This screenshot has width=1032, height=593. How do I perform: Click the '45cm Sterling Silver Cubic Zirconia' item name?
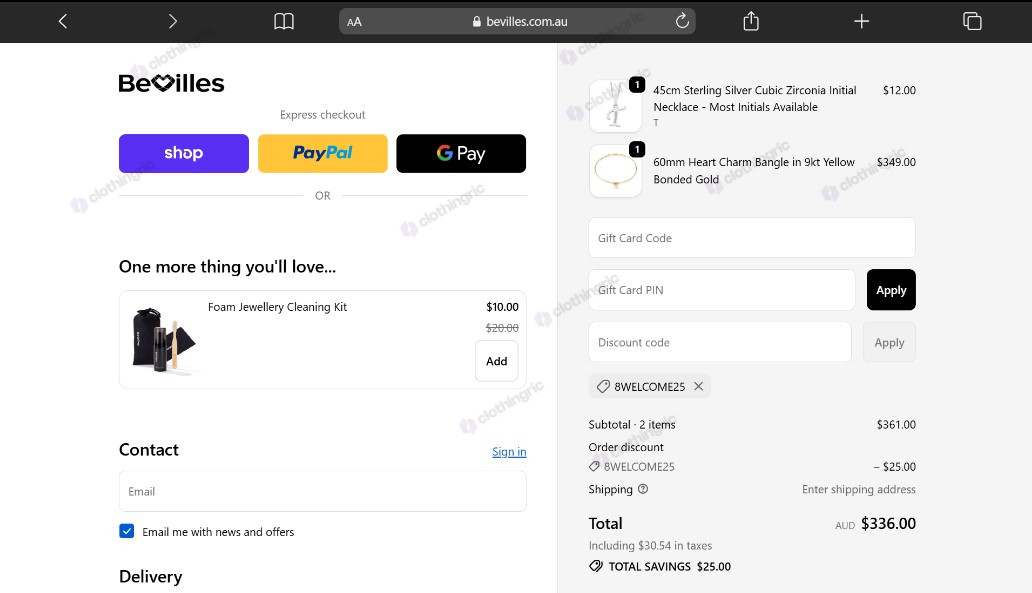click(x=754, y=99)
